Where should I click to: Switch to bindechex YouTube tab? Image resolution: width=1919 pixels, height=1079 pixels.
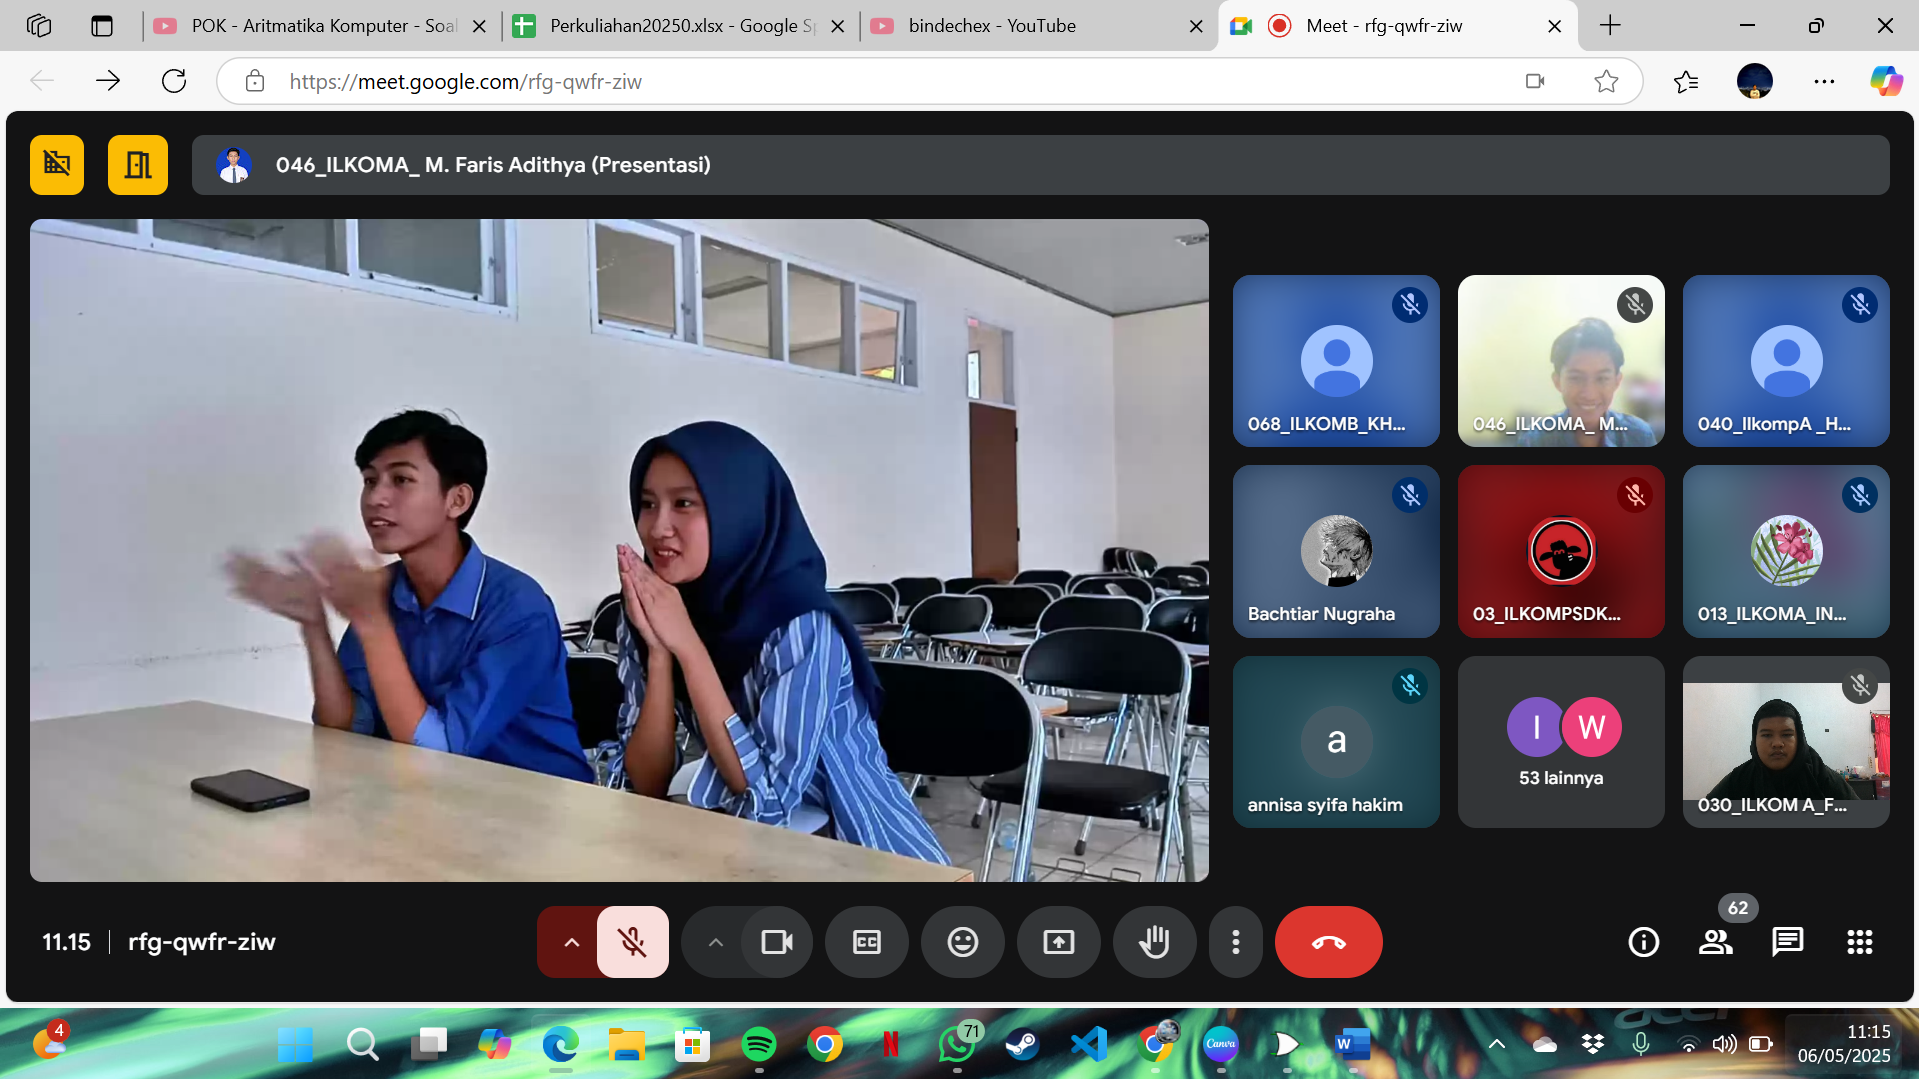coord(1030,26)
